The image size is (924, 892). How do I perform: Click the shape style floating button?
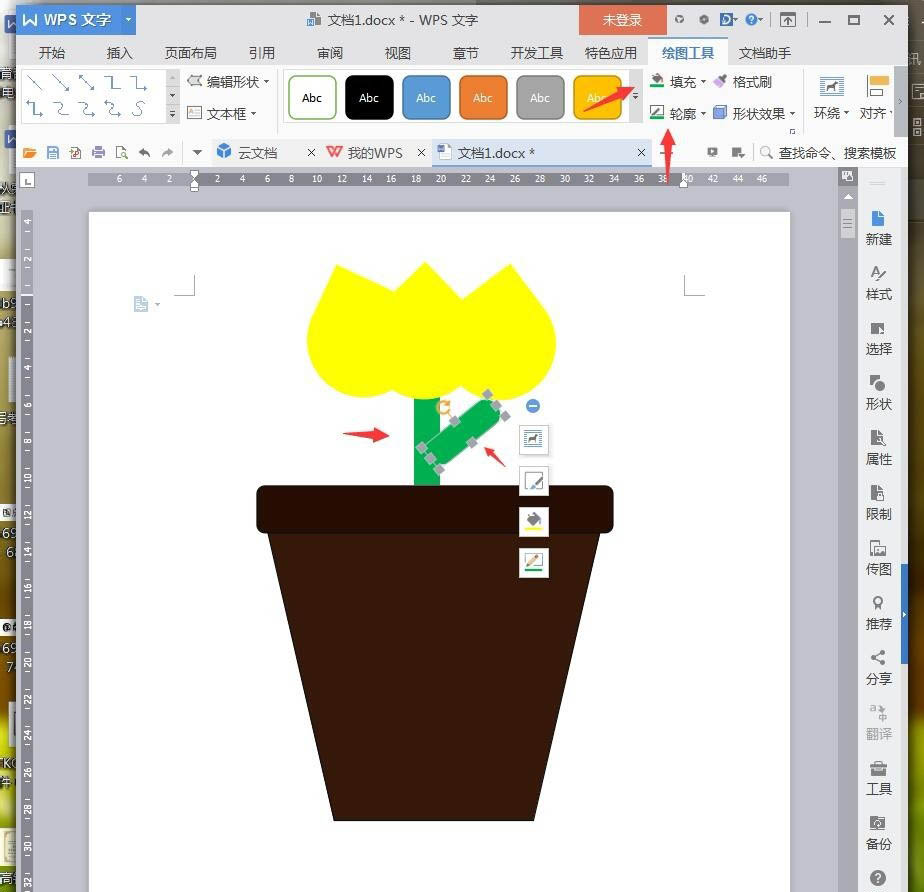pyautogui.click(x=533, y=481)
